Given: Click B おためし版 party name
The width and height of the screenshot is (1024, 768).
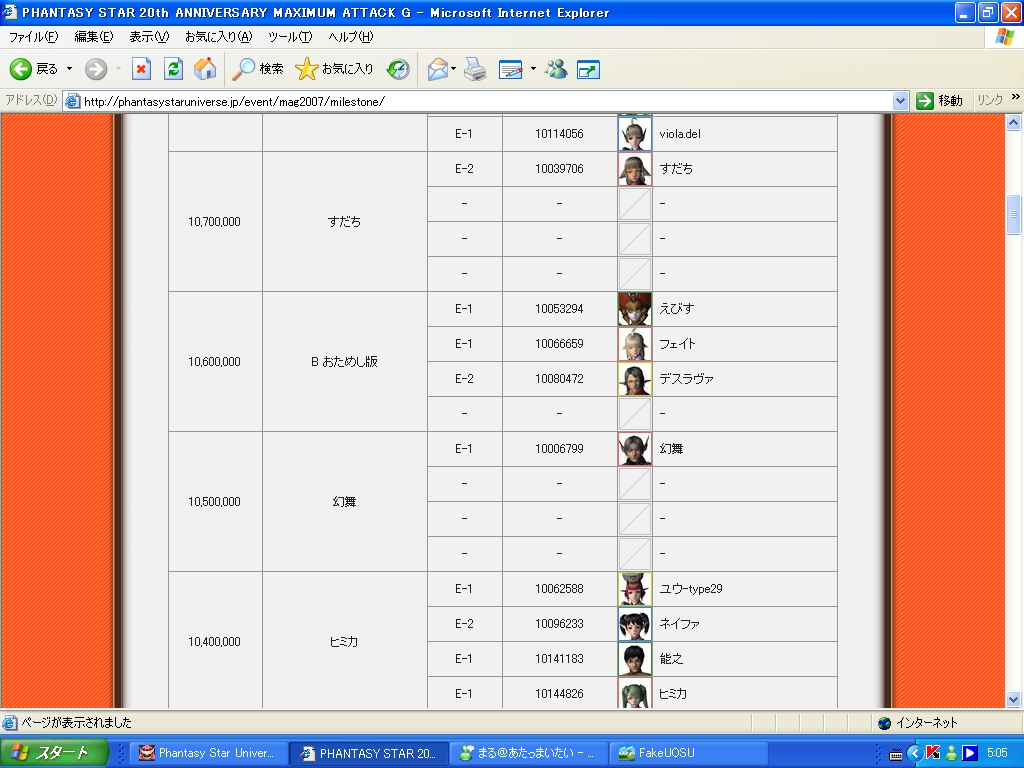Looking at the screenshot, I should tap(344, 362).
